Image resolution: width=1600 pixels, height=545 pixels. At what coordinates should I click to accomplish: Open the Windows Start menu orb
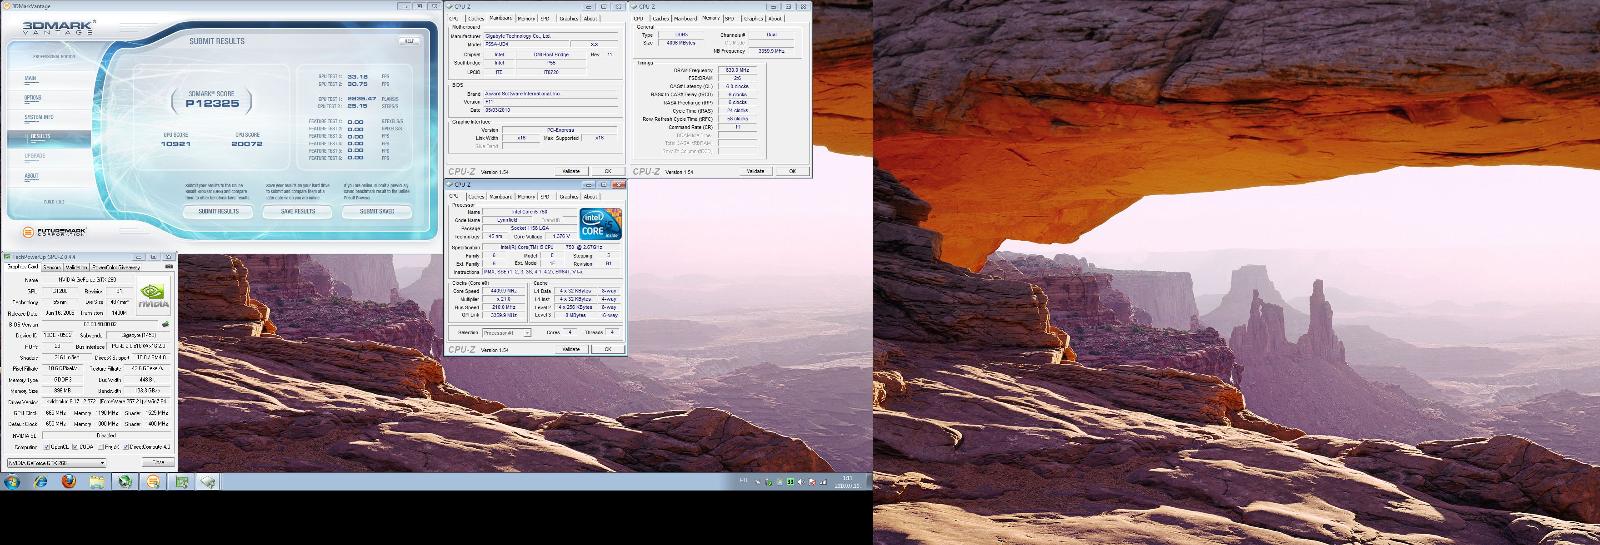(x=13, y=481)
